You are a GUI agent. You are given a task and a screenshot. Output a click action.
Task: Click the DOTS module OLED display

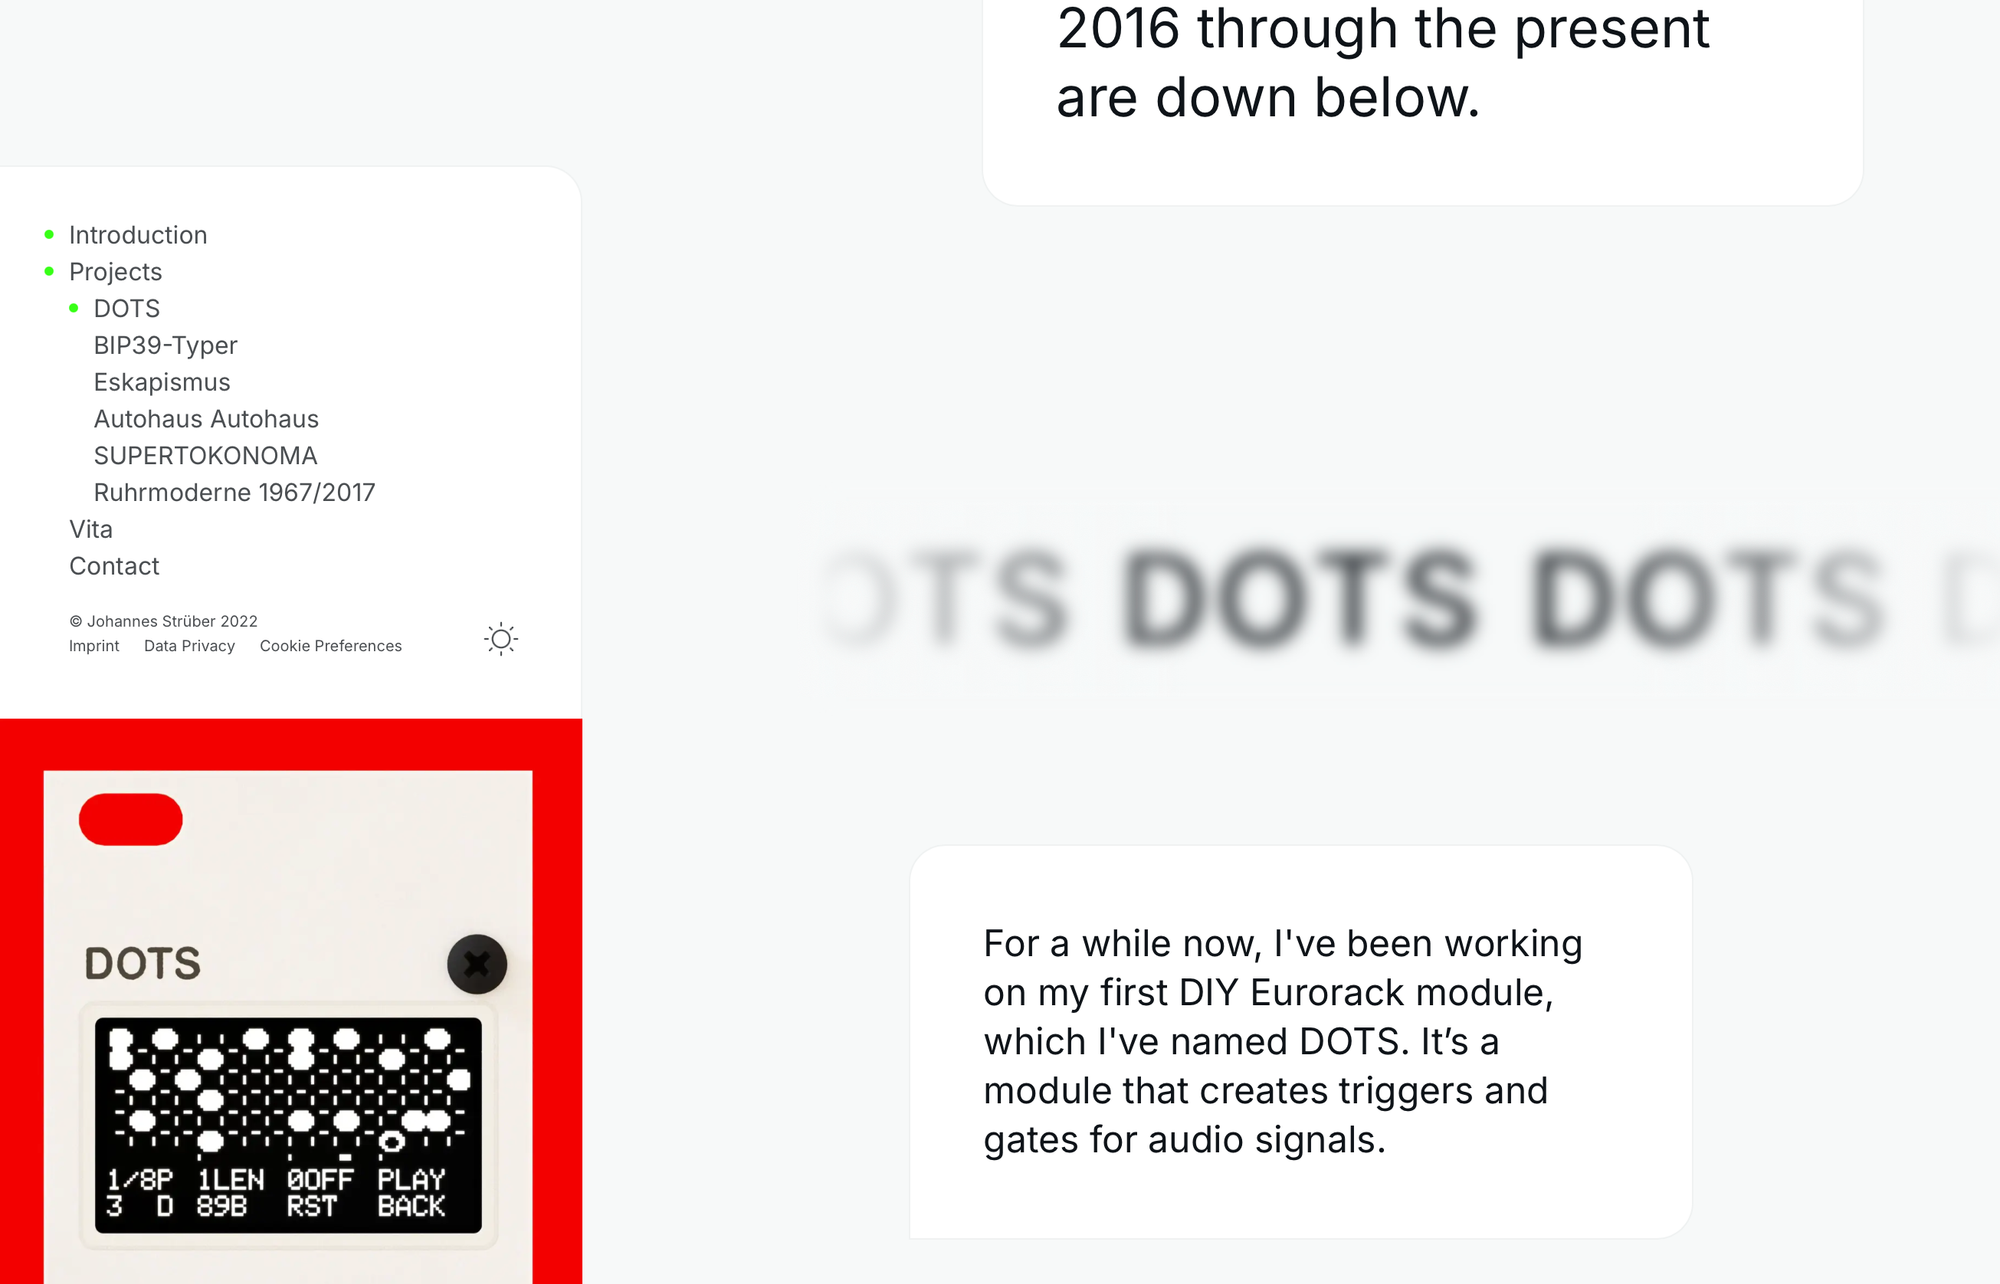tap(288, 1125)
